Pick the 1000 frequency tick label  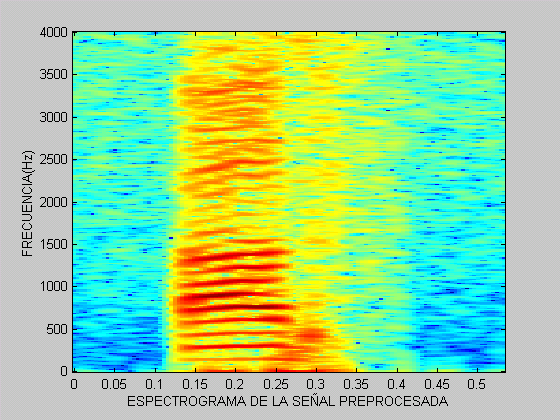point(54,286)
